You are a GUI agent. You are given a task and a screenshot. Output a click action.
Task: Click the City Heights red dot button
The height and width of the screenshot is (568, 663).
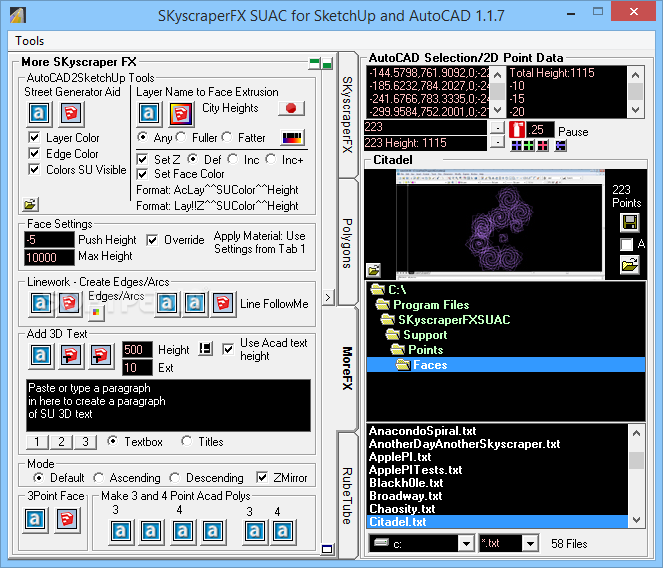tap(291, 108)
